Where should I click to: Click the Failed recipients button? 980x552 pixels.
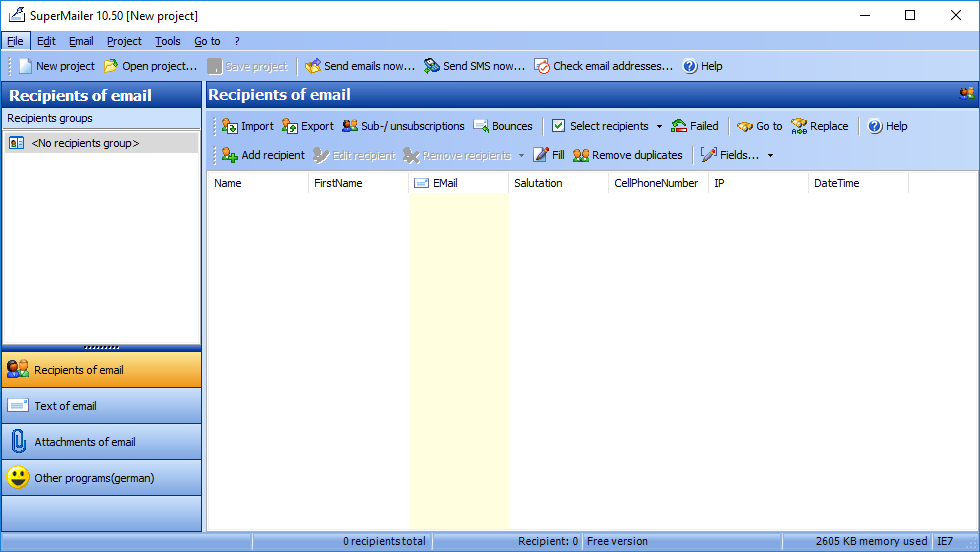tap(694, 126)
